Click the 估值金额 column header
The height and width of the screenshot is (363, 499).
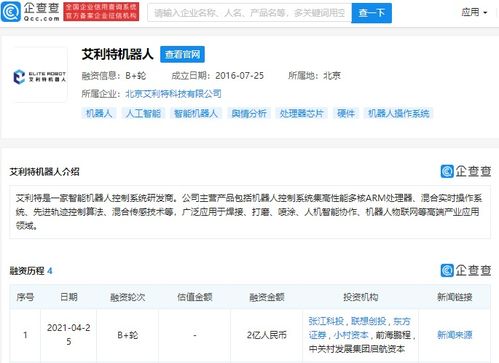pyautogui.click(x=195, y=297)
